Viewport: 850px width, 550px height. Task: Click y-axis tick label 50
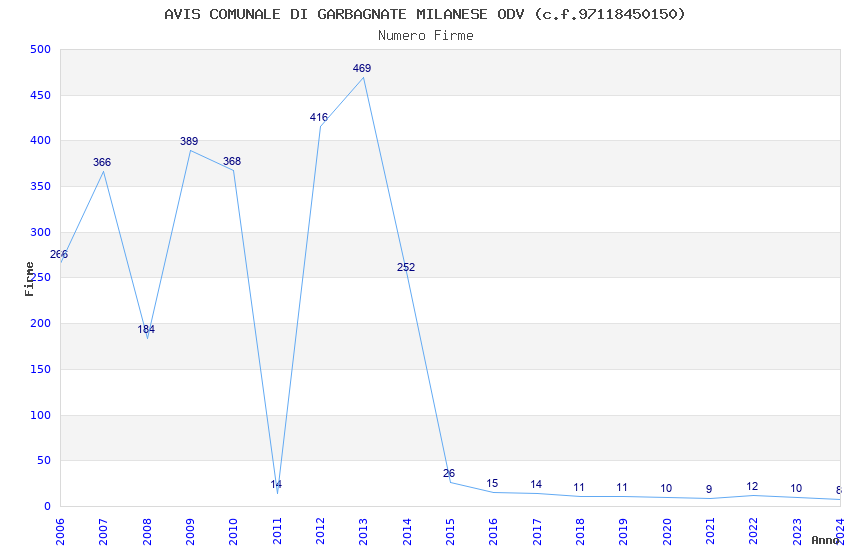pos(44,461)
